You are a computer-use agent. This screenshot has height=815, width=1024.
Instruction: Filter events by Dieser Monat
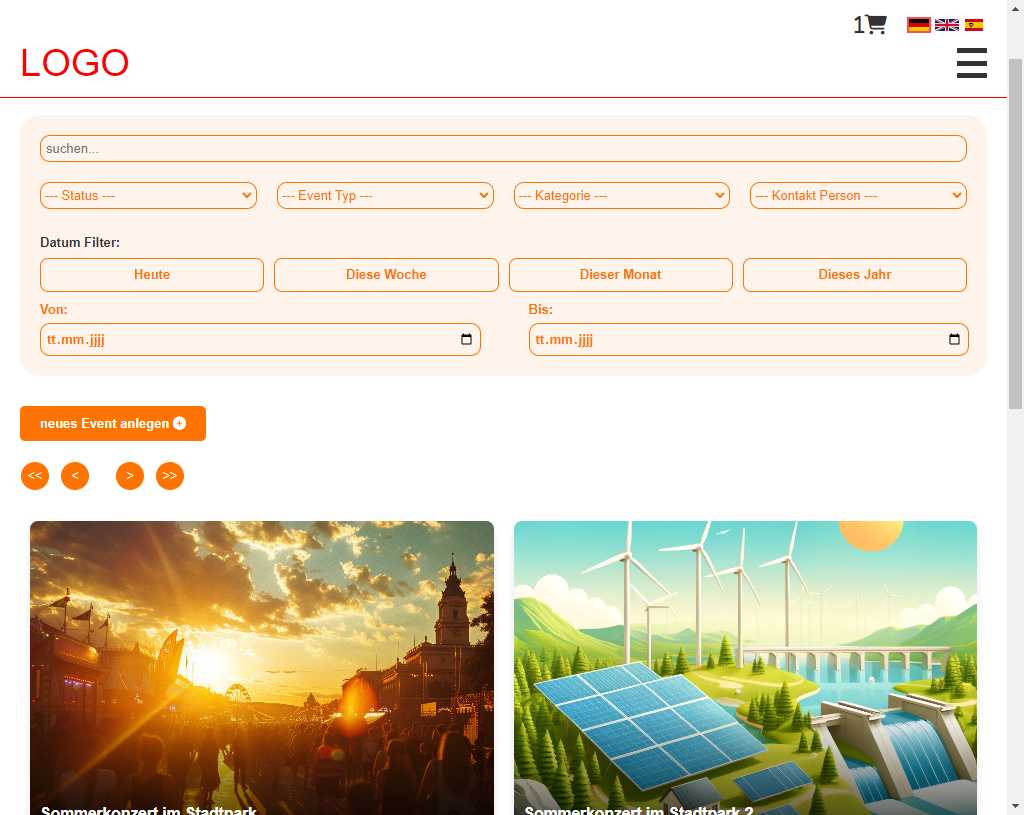coord(620,275)
